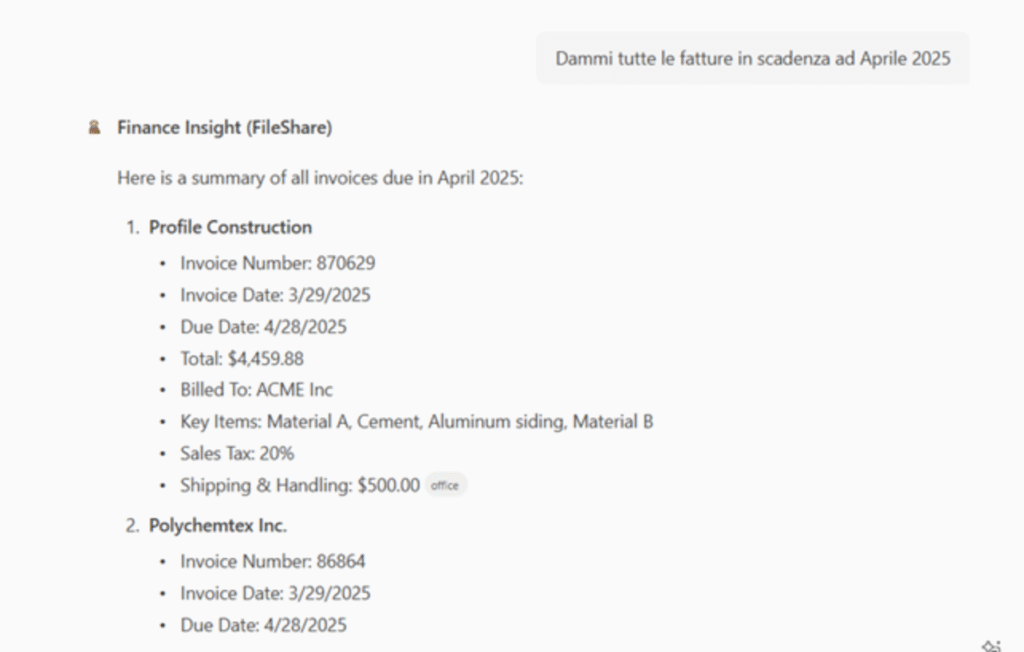Click the Shipping & Handling $500.00 text
The height and width of the screenshot is (652, 1024).
[x=300, y=486]
